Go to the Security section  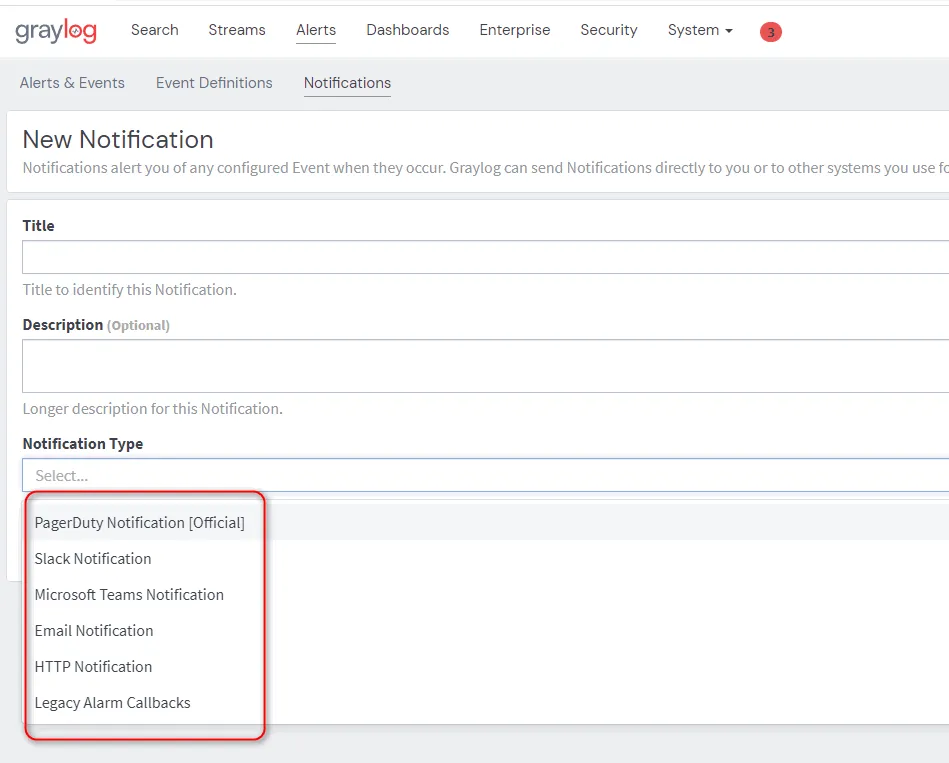[608, 30]
